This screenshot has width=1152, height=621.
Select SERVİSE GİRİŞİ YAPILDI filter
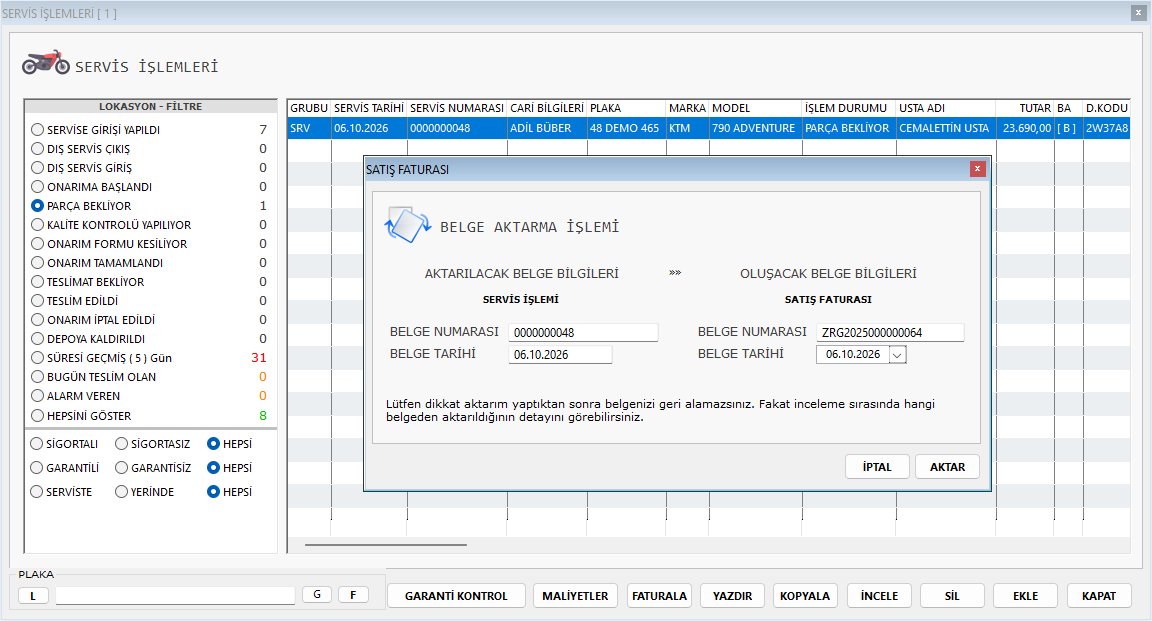(37, 129)
